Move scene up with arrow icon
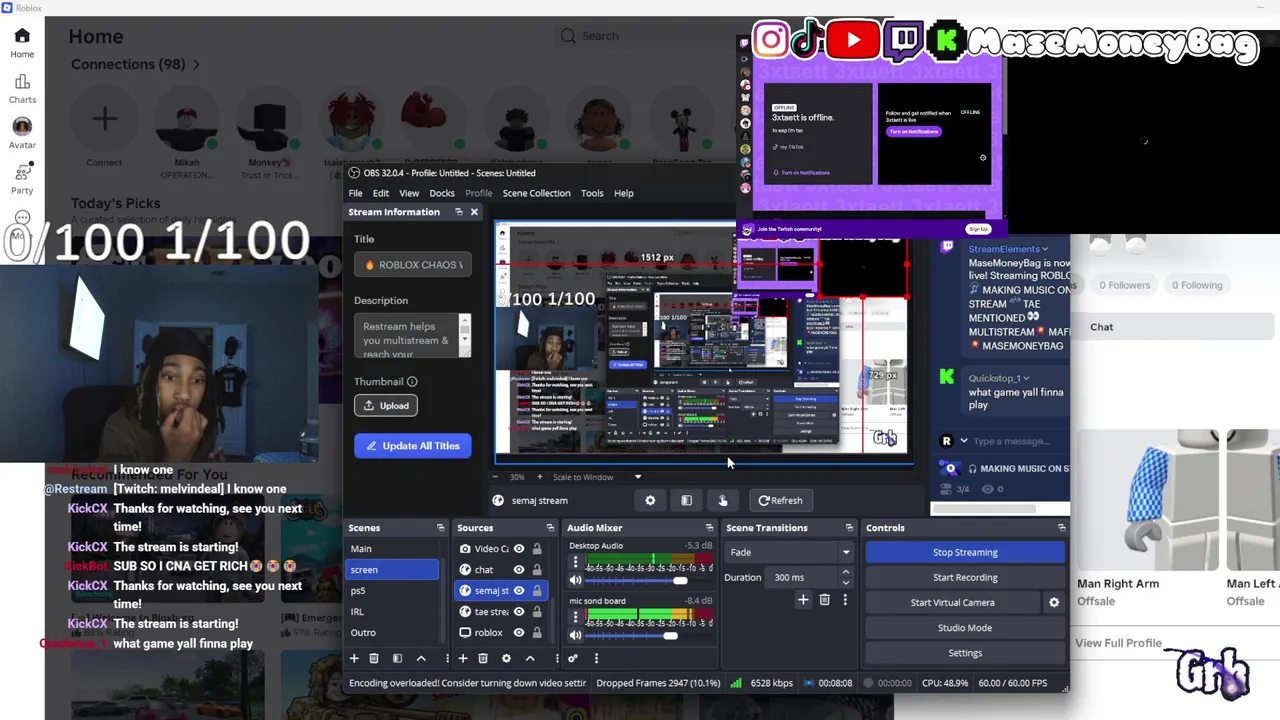The width and height of the screenshot is (1280, 720). [421, 658]
